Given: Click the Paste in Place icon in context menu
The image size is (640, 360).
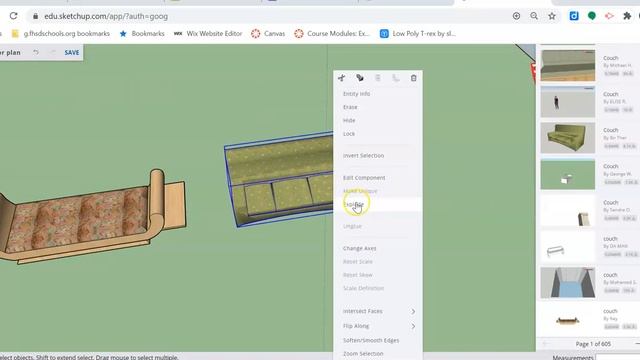Looking at the screenshot, I should [x=396, y=78].
